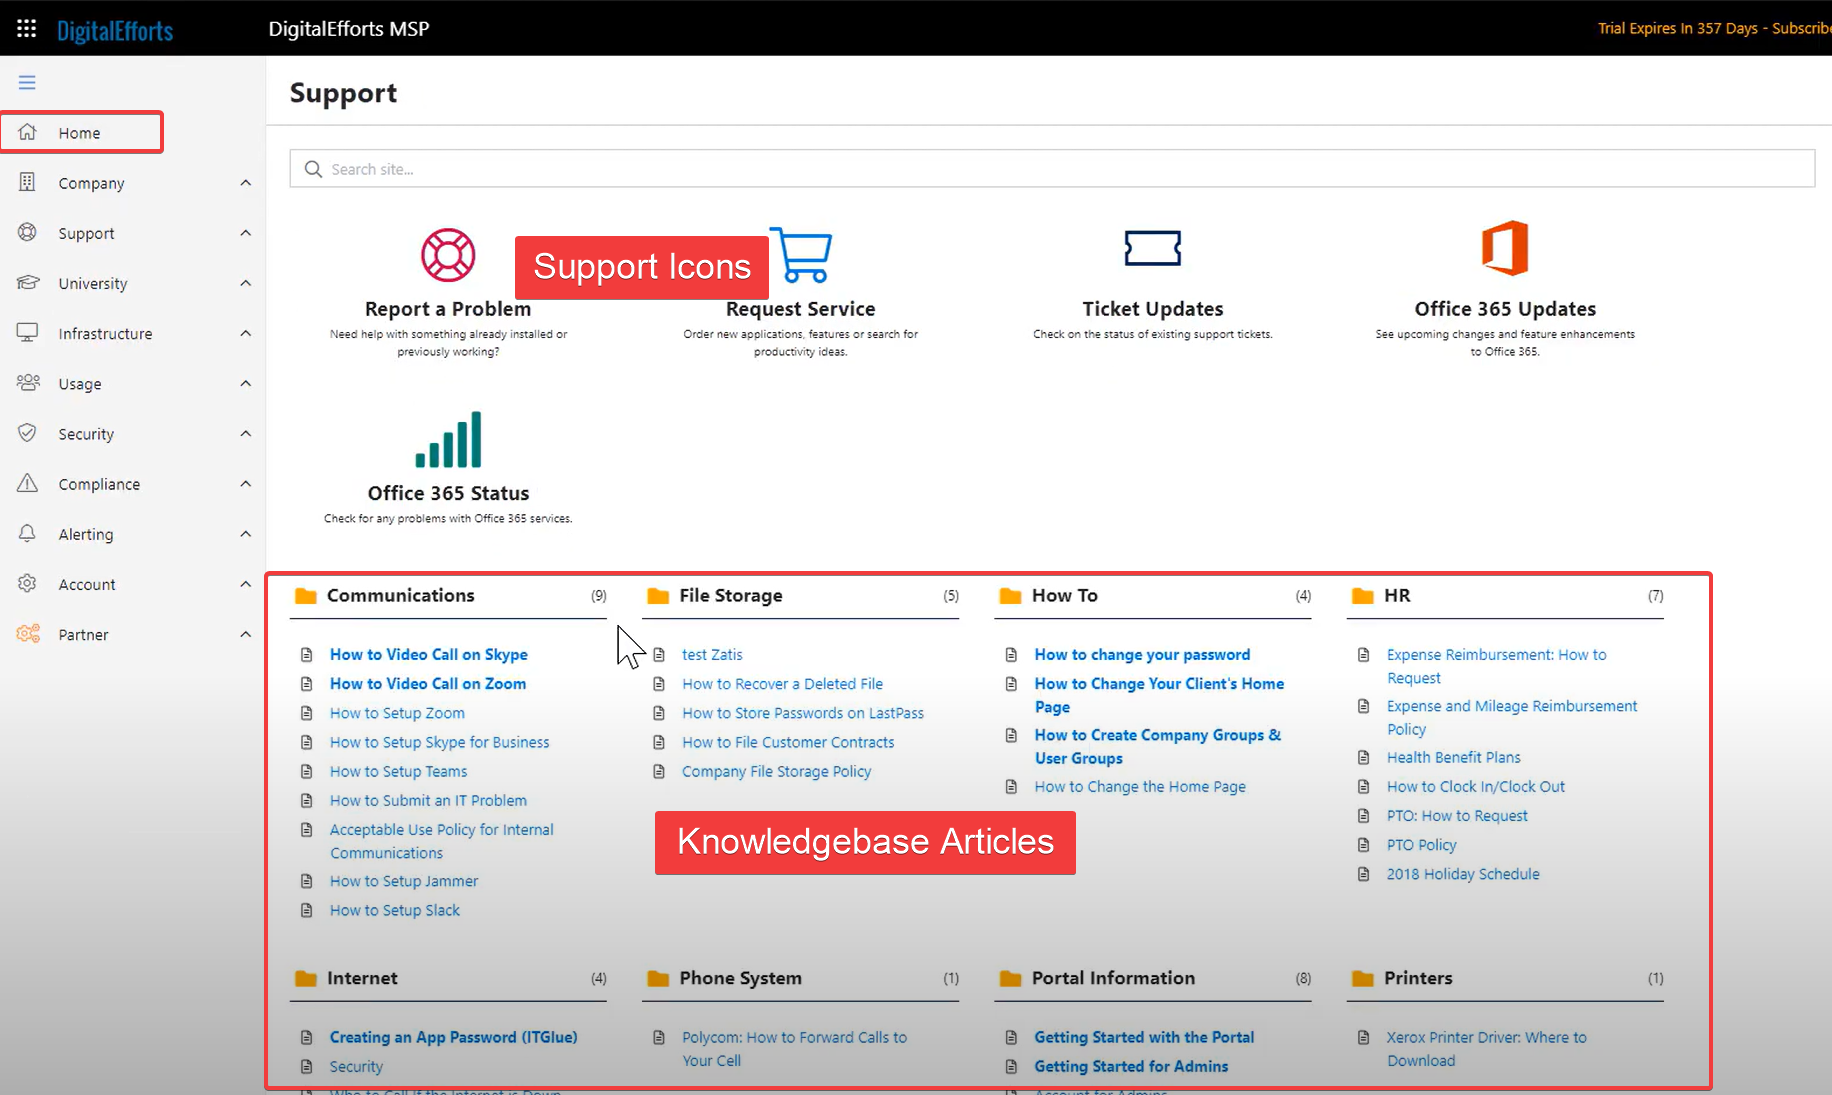The width and height of the screenshot is (1832, 1095).
Task: Collapse the Alerting menu chevron
Action: click(246, 534)
